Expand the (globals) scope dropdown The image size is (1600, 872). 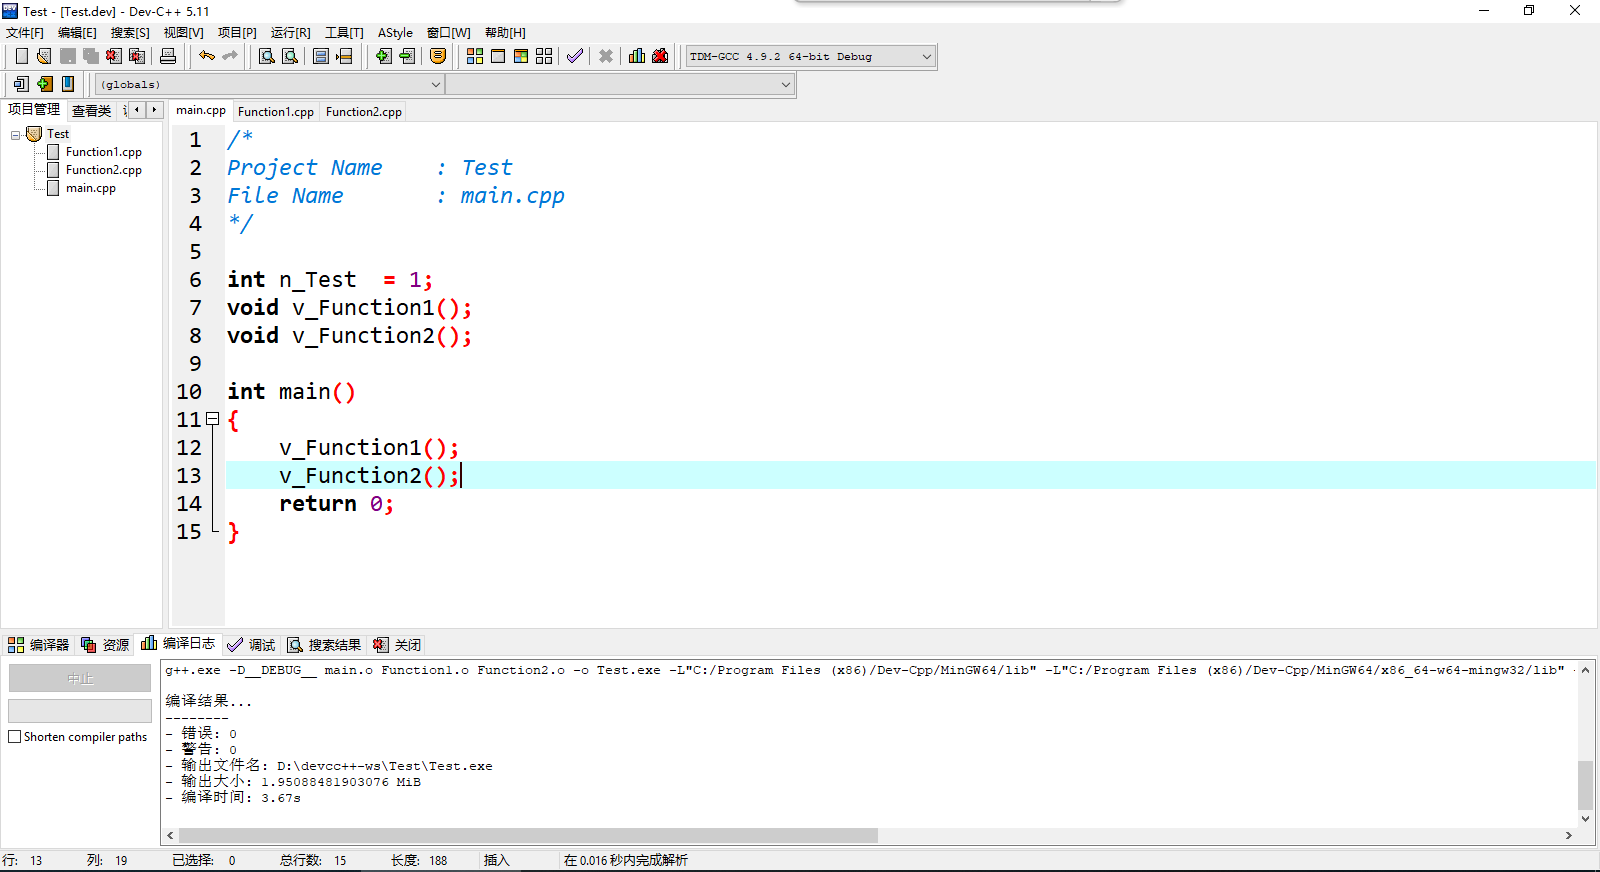[x=435, y=85]
